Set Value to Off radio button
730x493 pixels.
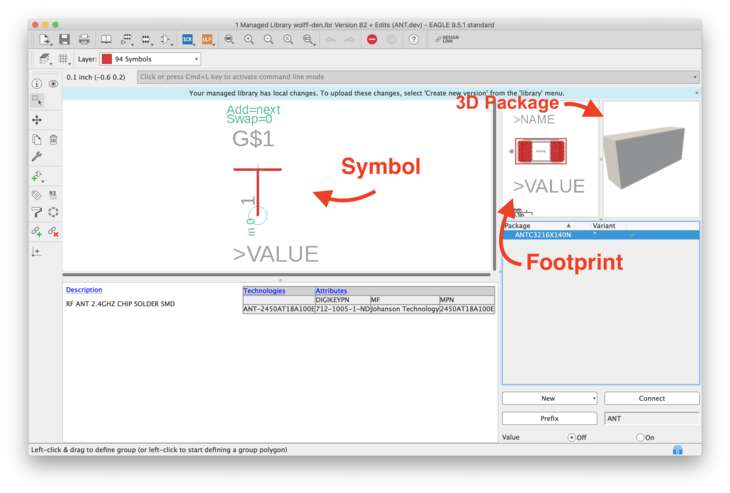(571, 437)
